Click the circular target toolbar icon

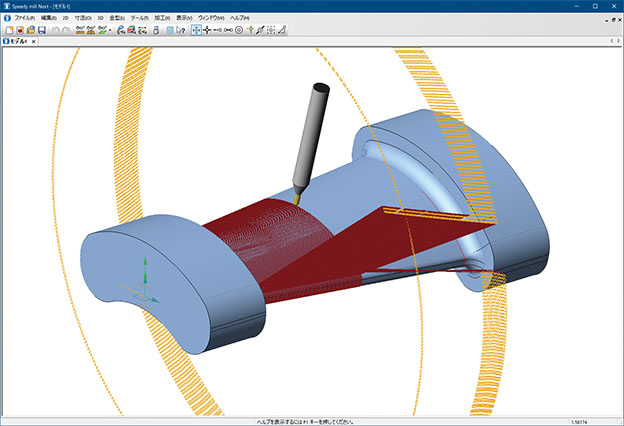click(x=239, y=30)
